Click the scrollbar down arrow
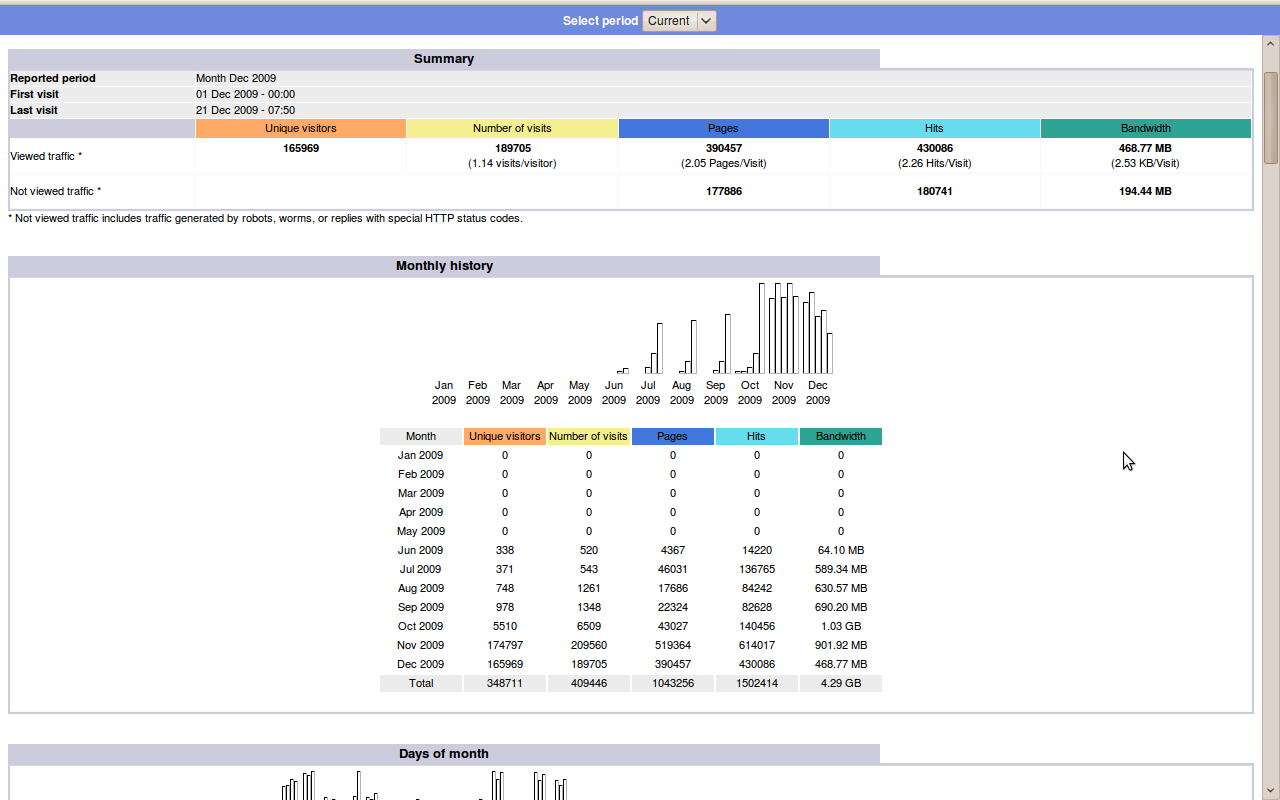This screenshot has width=1280, height=800. 1271,792
